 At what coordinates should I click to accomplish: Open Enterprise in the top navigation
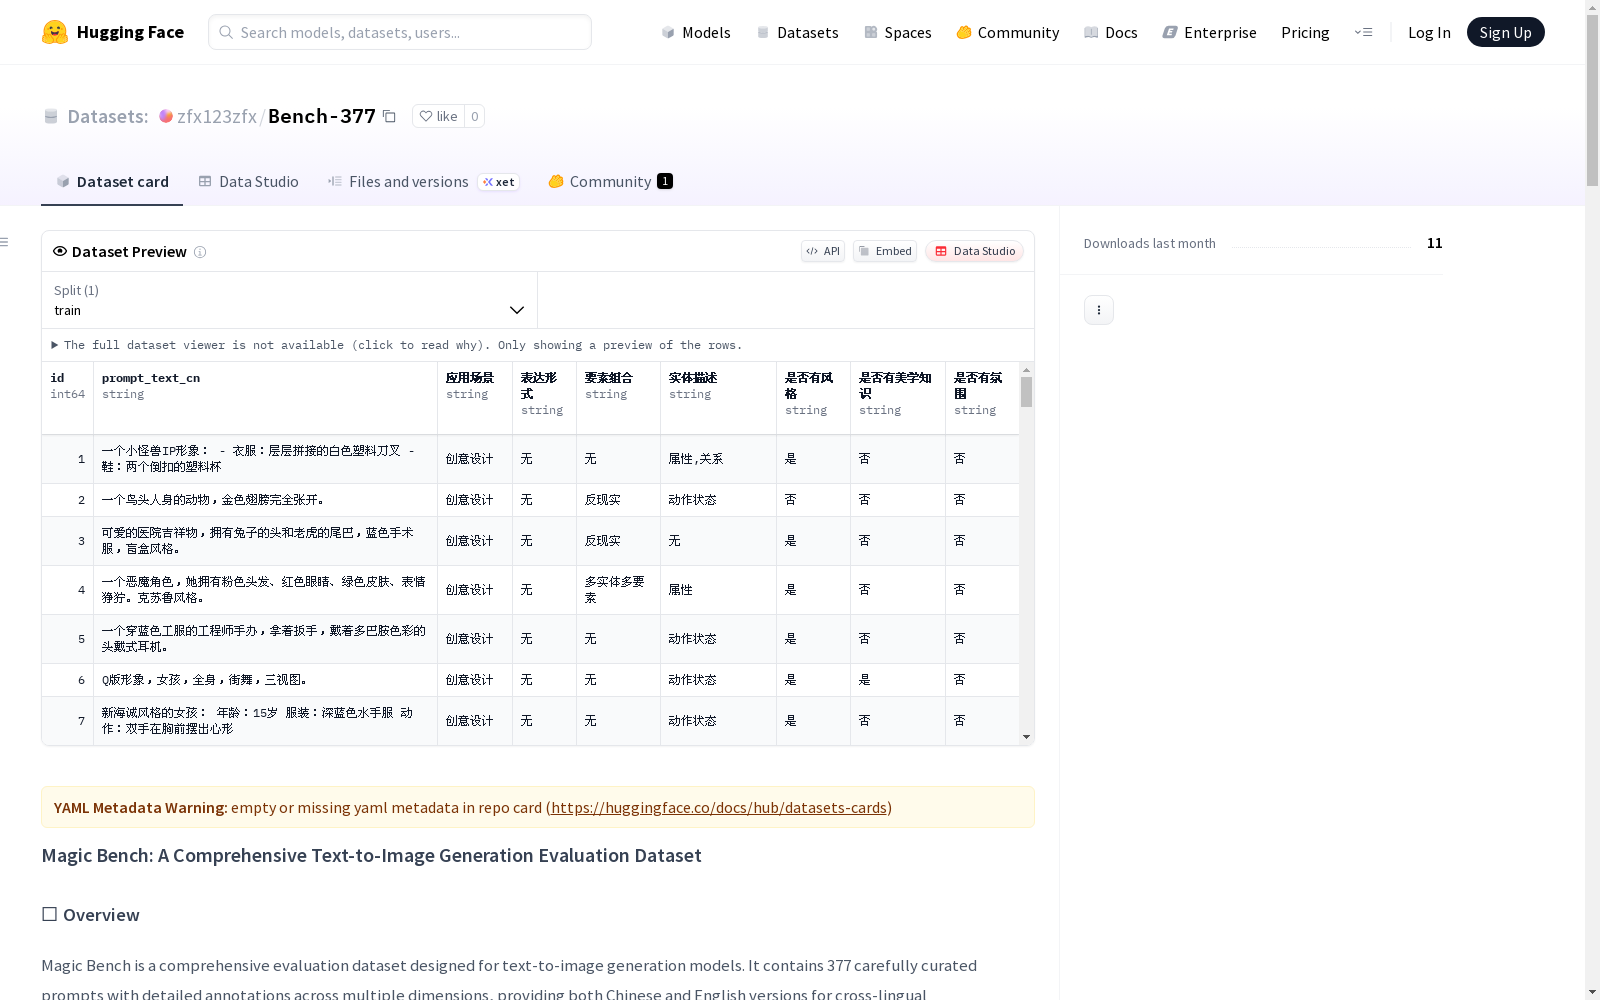click(1210, 32)
